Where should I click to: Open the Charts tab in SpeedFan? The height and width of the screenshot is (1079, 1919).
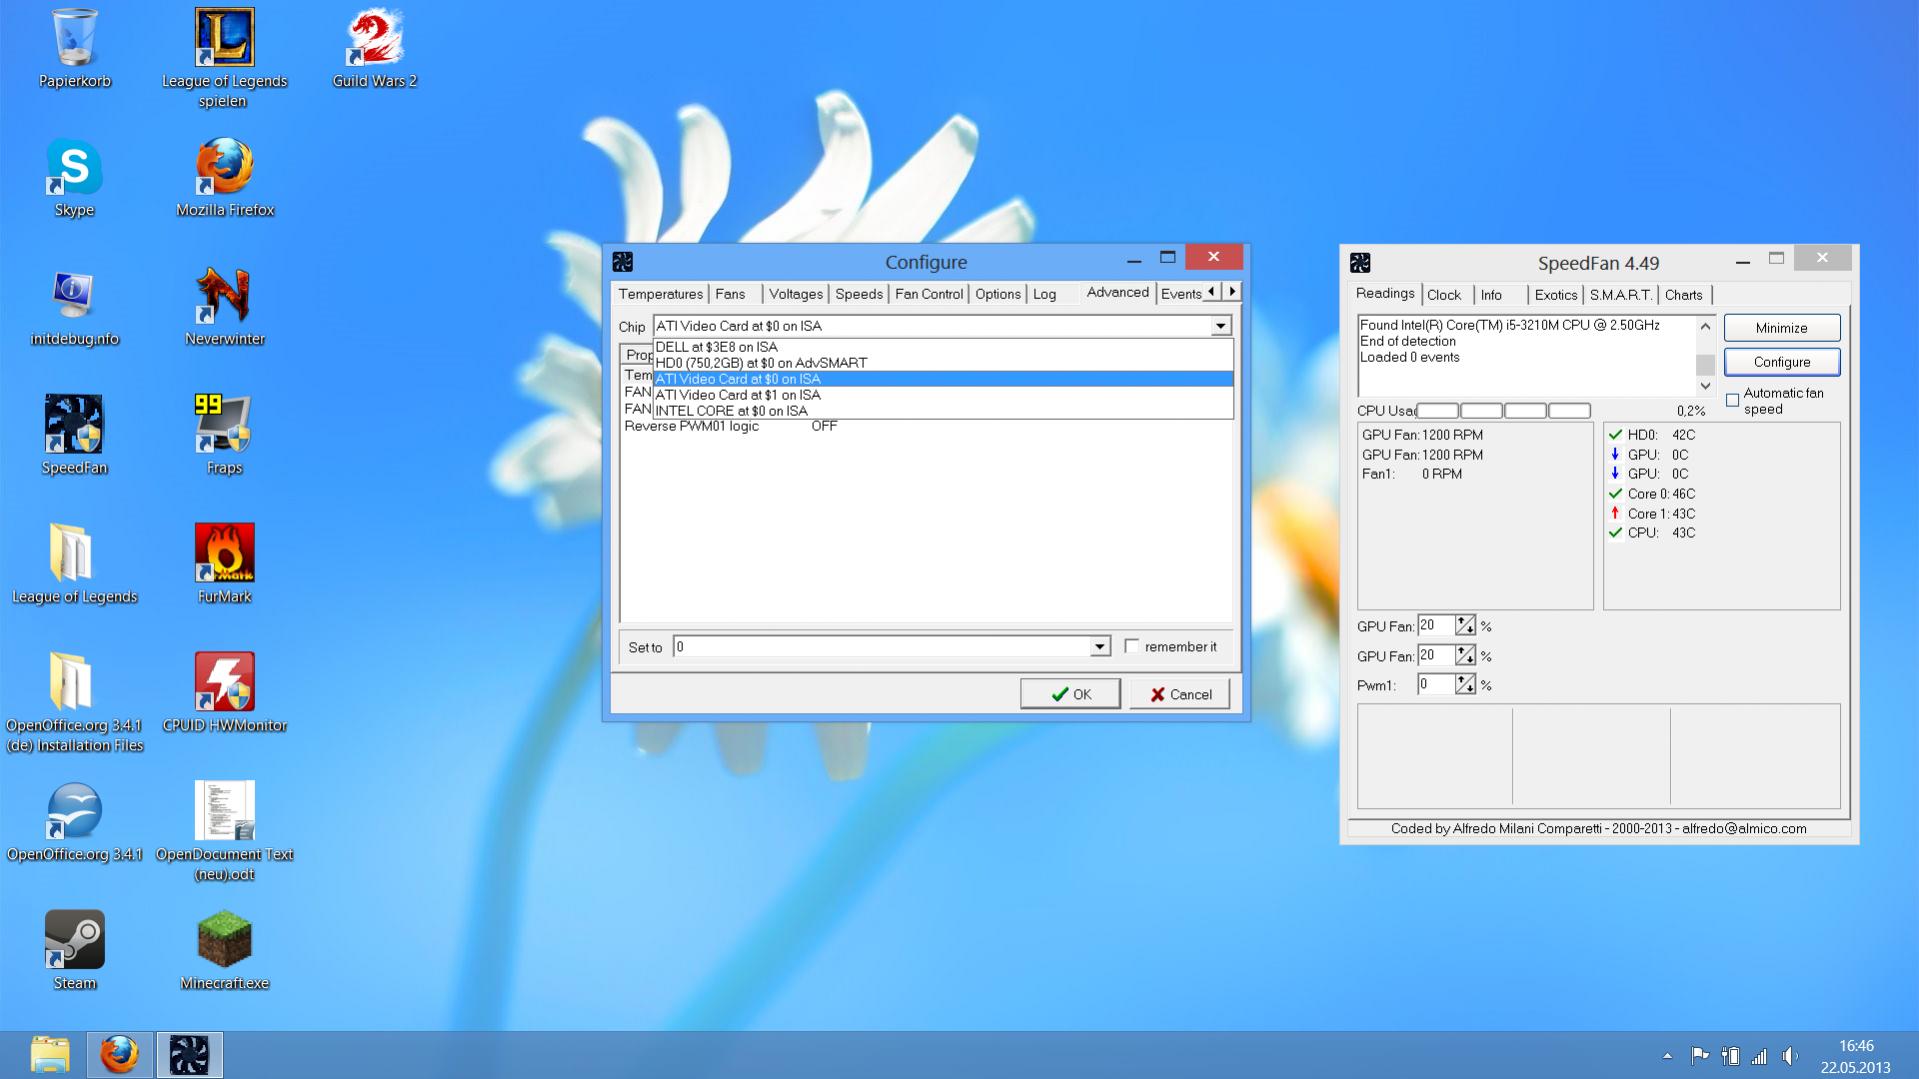(x=1684, y=295)
